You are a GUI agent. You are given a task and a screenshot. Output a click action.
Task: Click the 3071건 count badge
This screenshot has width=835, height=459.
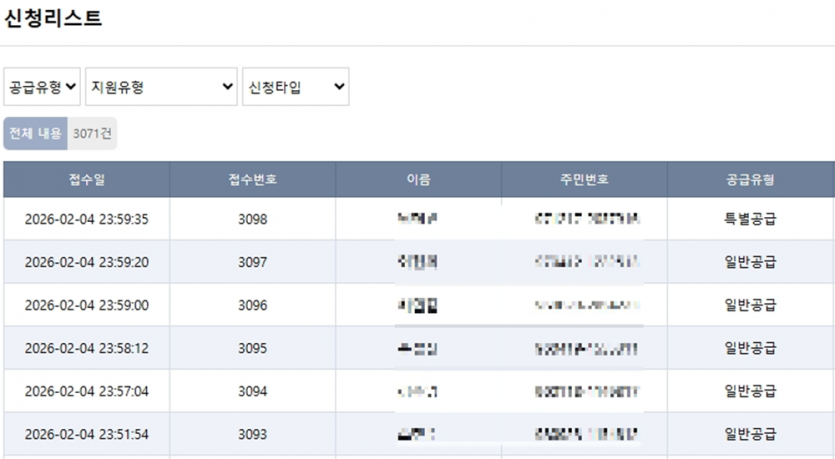92,133
